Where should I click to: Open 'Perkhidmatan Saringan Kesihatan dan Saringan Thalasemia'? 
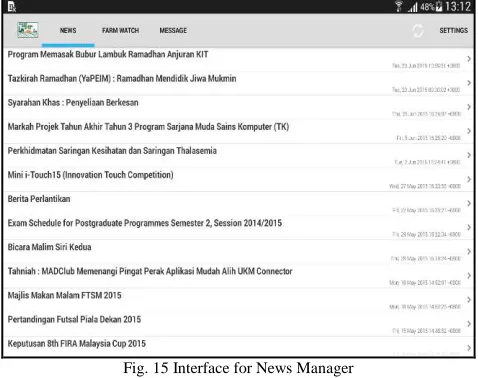coord(112,151)
